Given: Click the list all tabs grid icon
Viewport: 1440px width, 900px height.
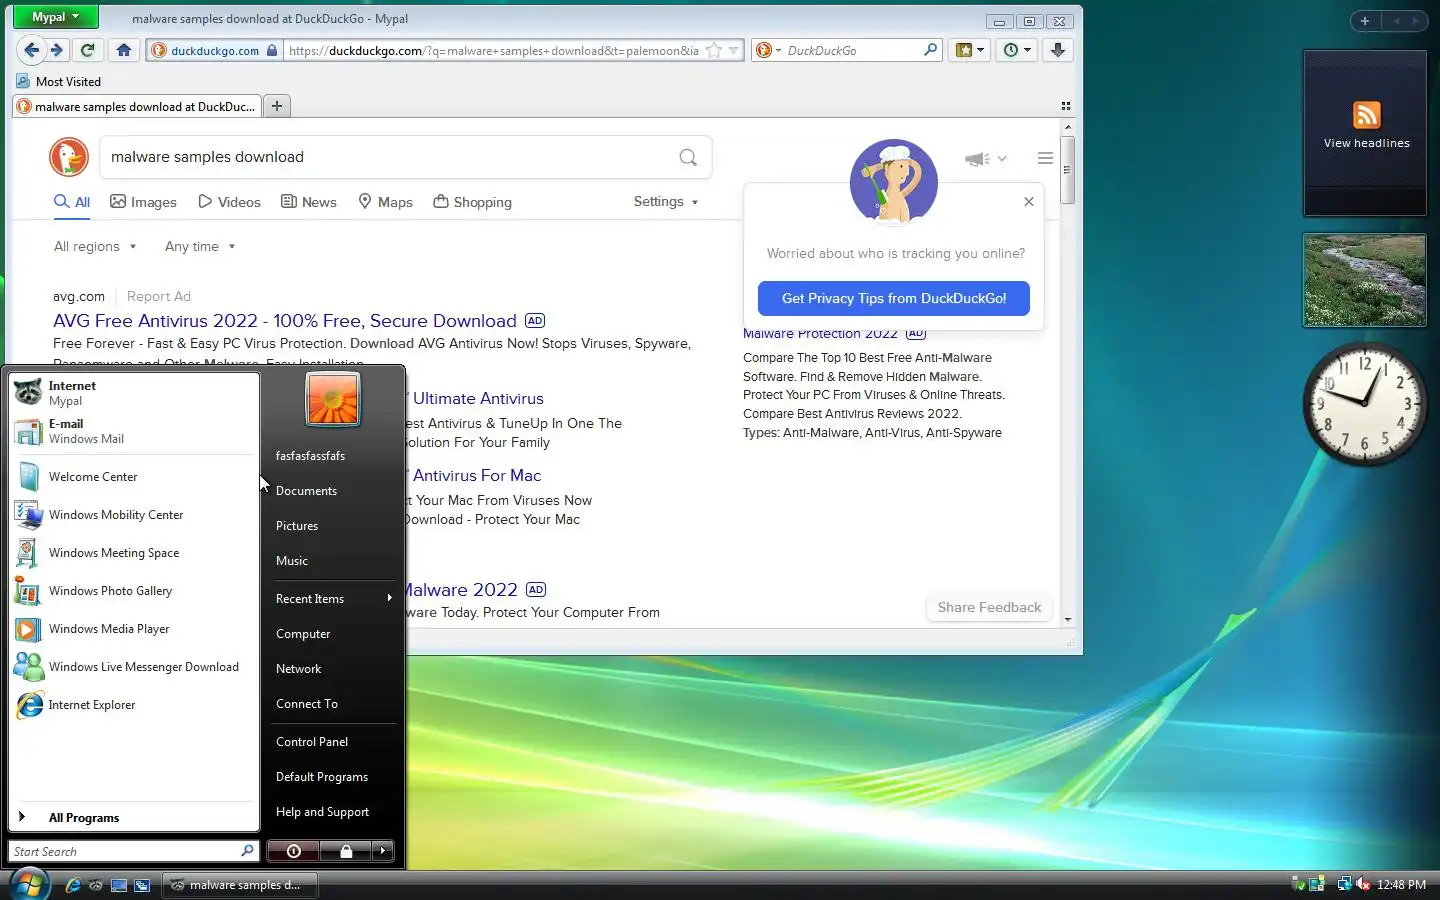Looking at the screenshot, I should [x=1066, y=106].
